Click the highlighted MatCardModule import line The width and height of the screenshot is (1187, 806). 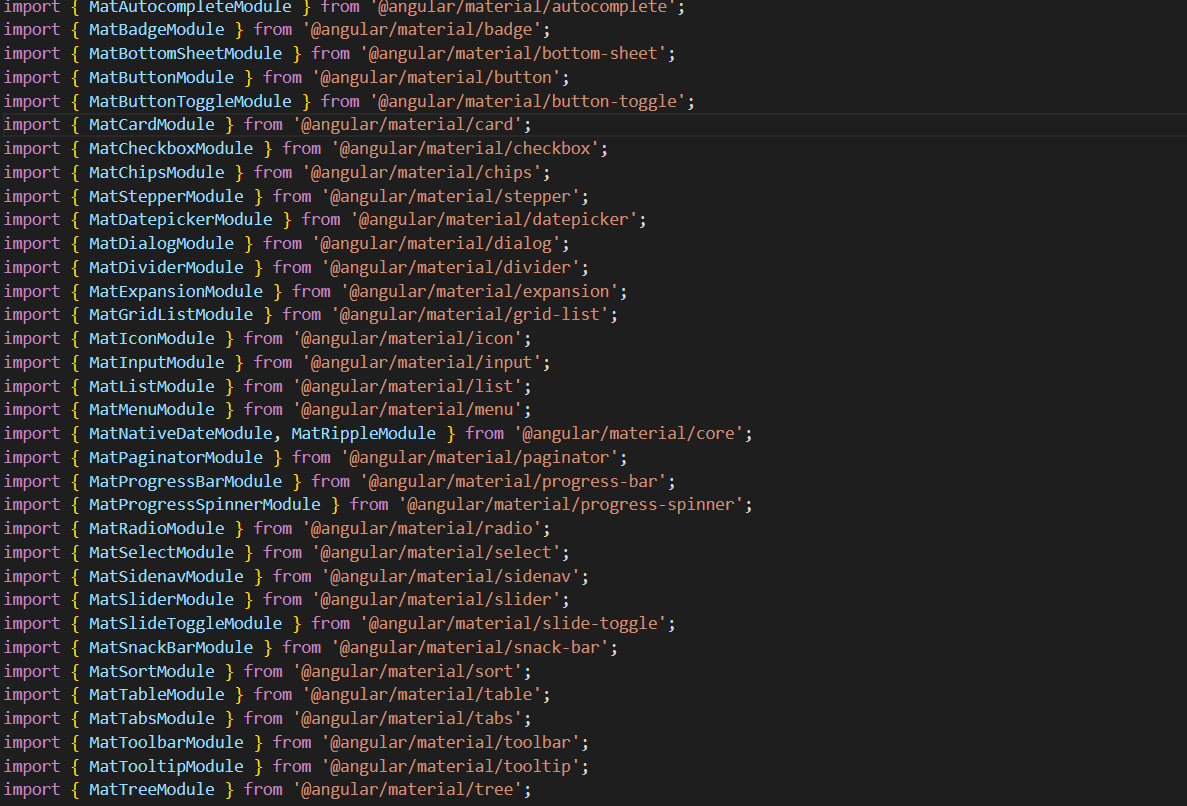click(151, 124)
